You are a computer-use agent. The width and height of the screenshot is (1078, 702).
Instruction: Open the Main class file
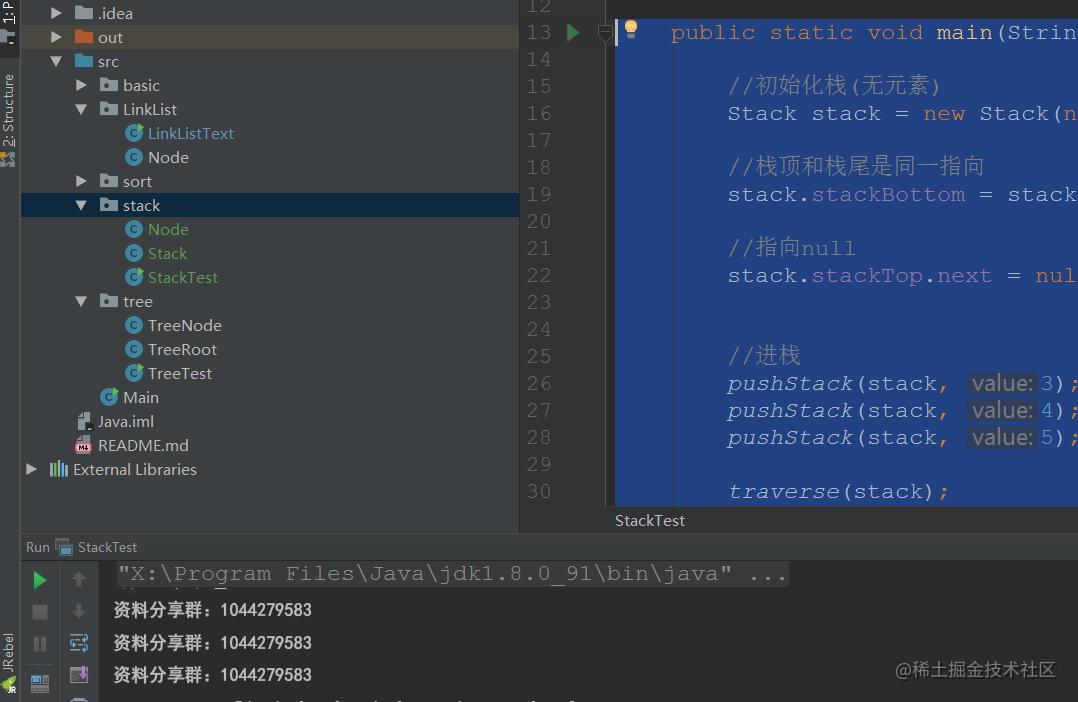(140, 397)
